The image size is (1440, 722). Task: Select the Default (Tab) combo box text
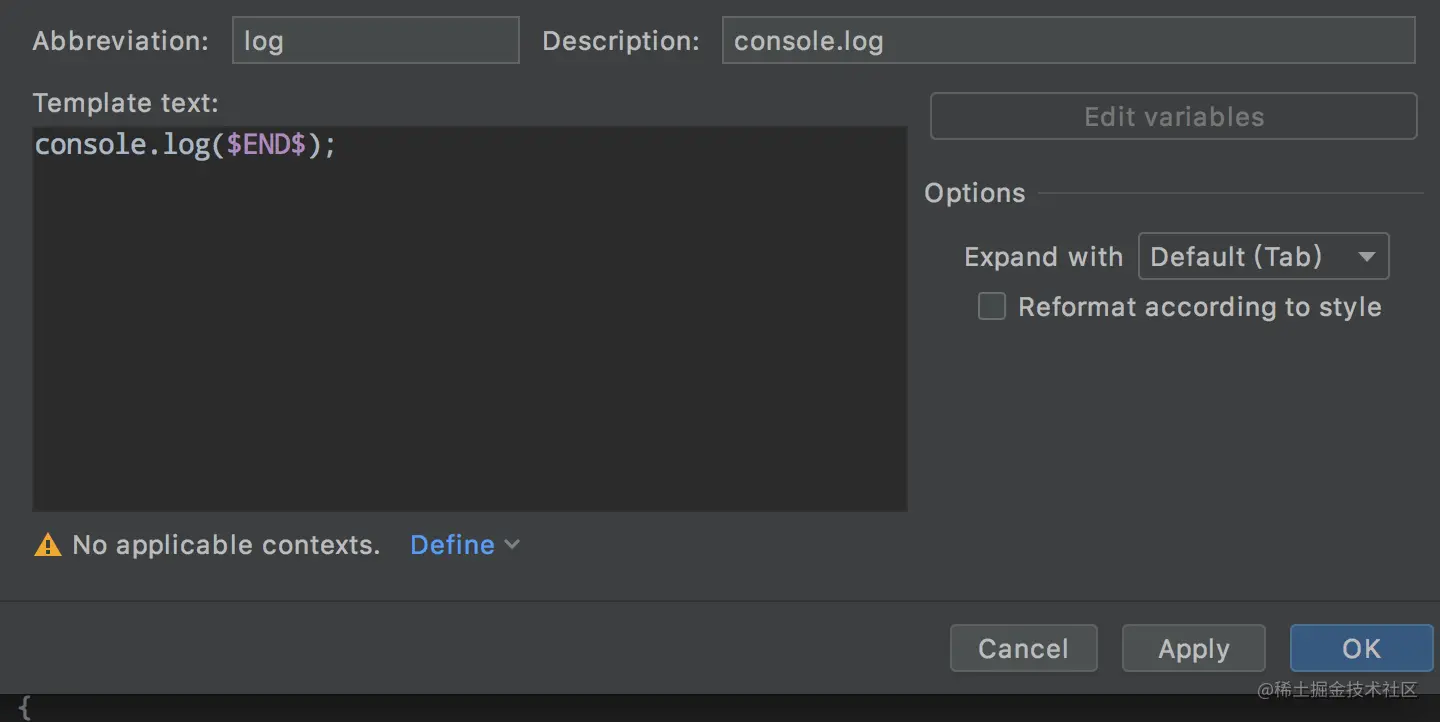[1236, 257]
